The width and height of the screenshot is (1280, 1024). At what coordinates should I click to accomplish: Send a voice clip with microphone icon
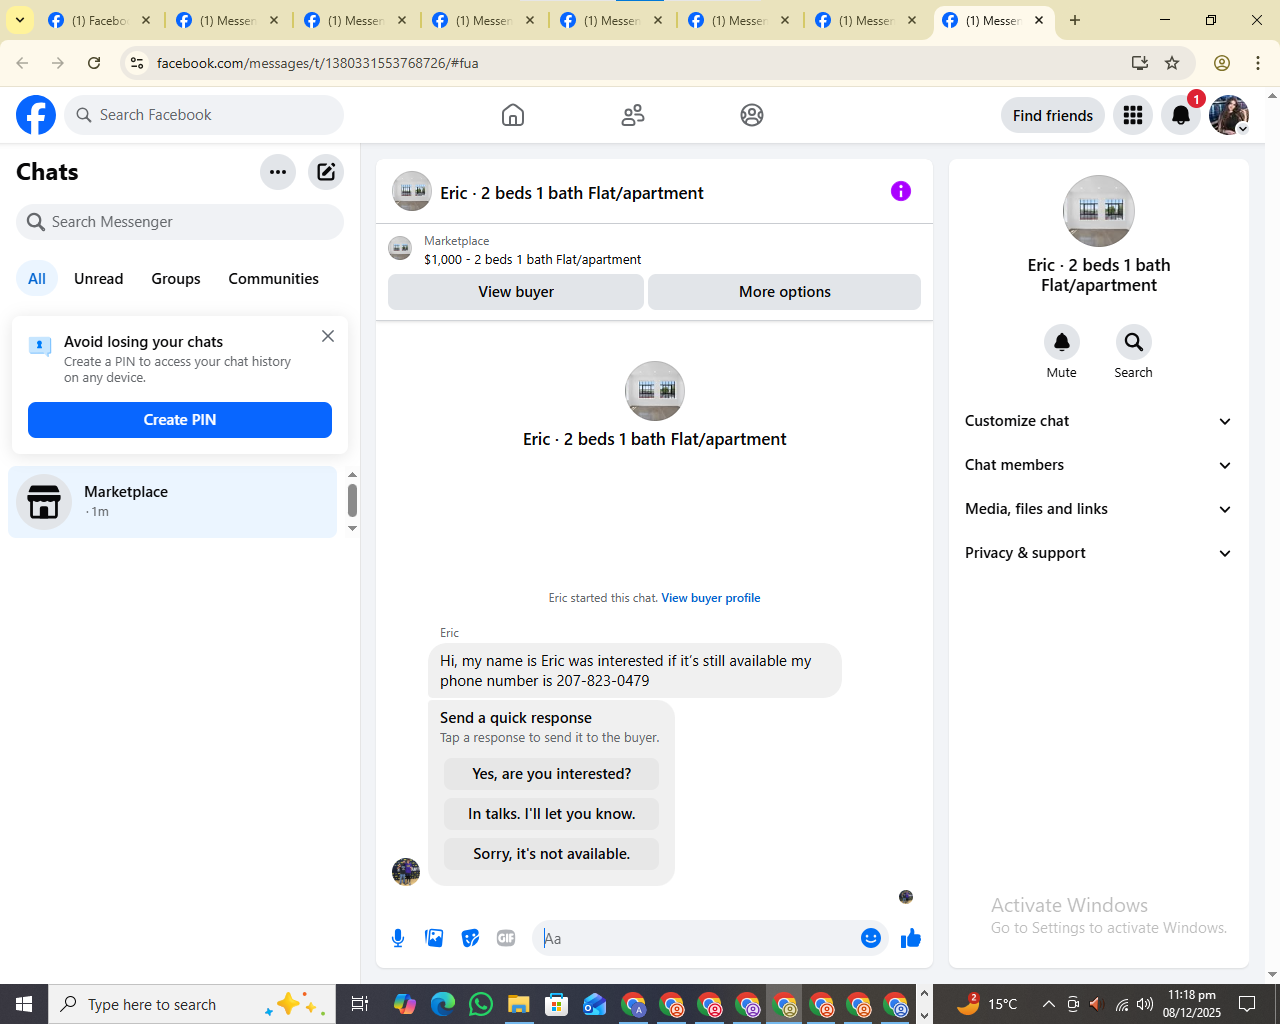(x=398, y=938)
